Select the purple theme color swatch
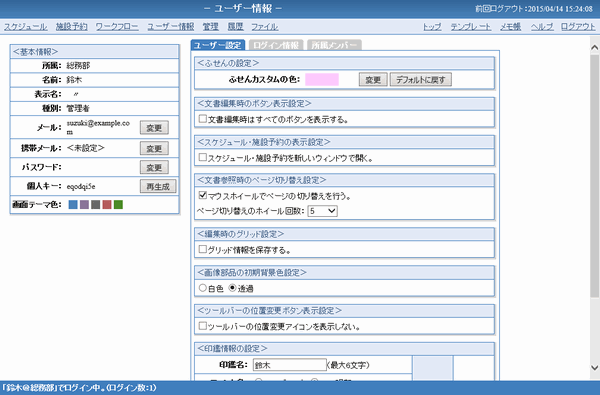 85,204
